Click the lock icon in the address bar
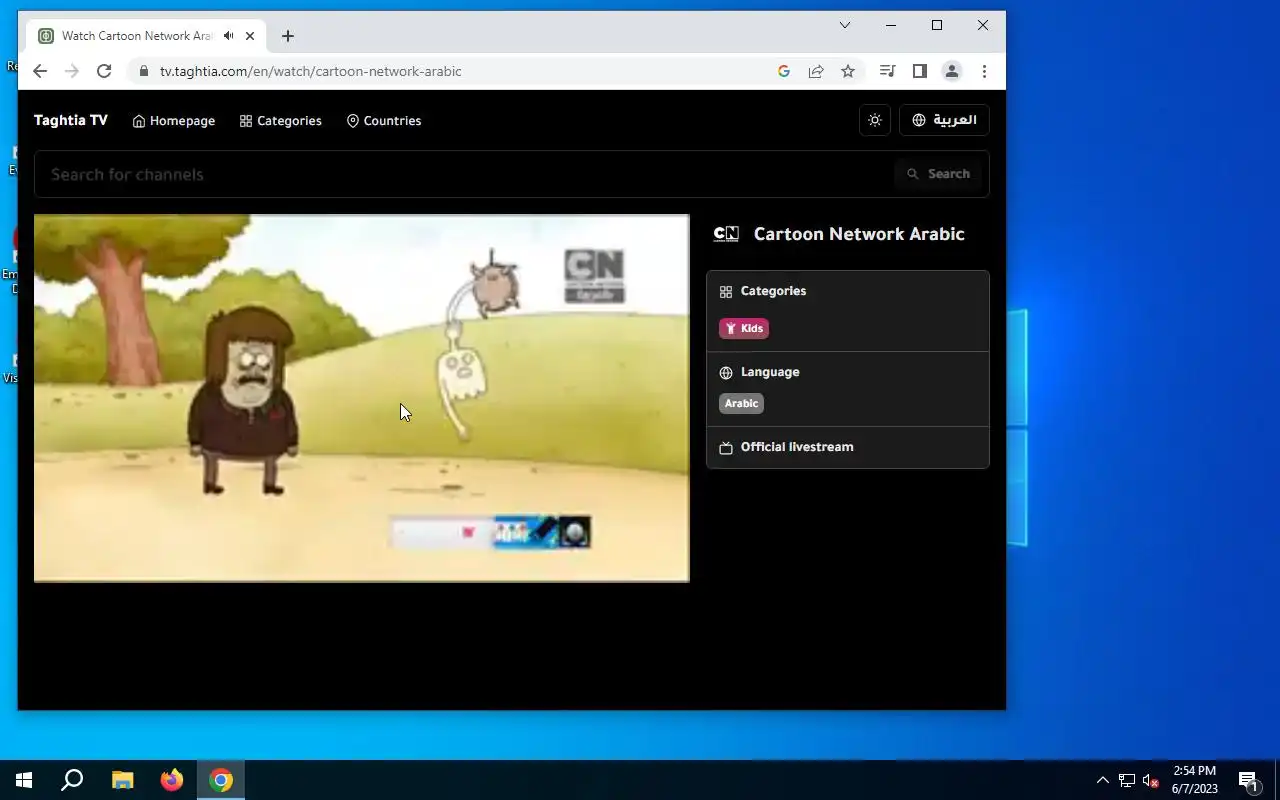 pos(143,71)
